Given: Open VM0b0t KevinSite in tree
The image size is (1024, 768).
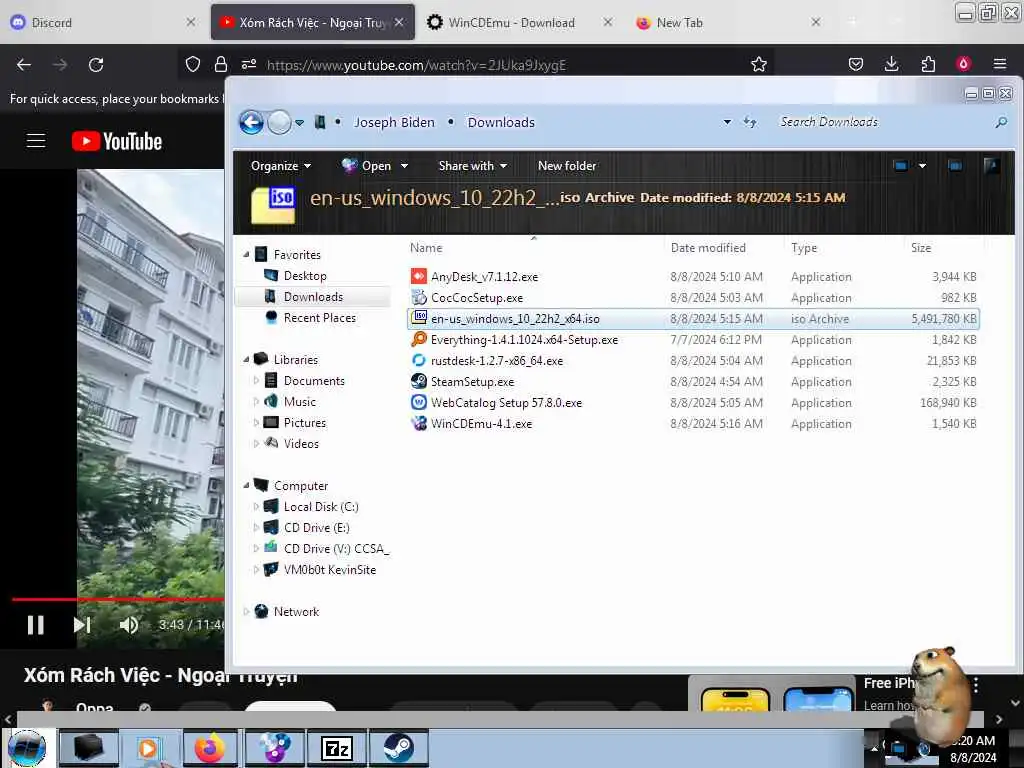Looking at the screenshot, I should [329, 569].
